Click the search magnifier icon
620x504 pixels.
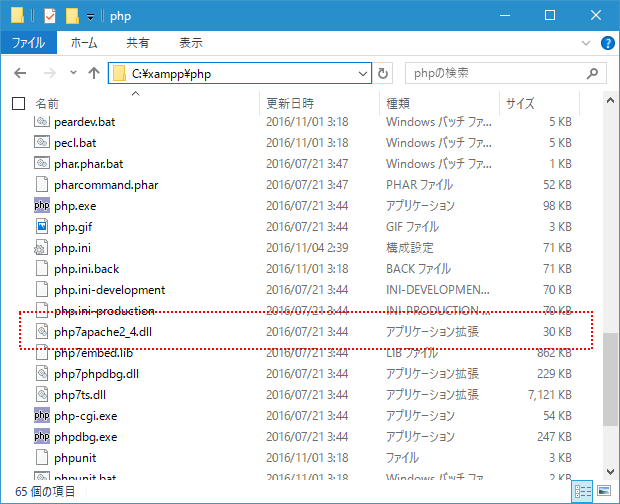[592, 73]
